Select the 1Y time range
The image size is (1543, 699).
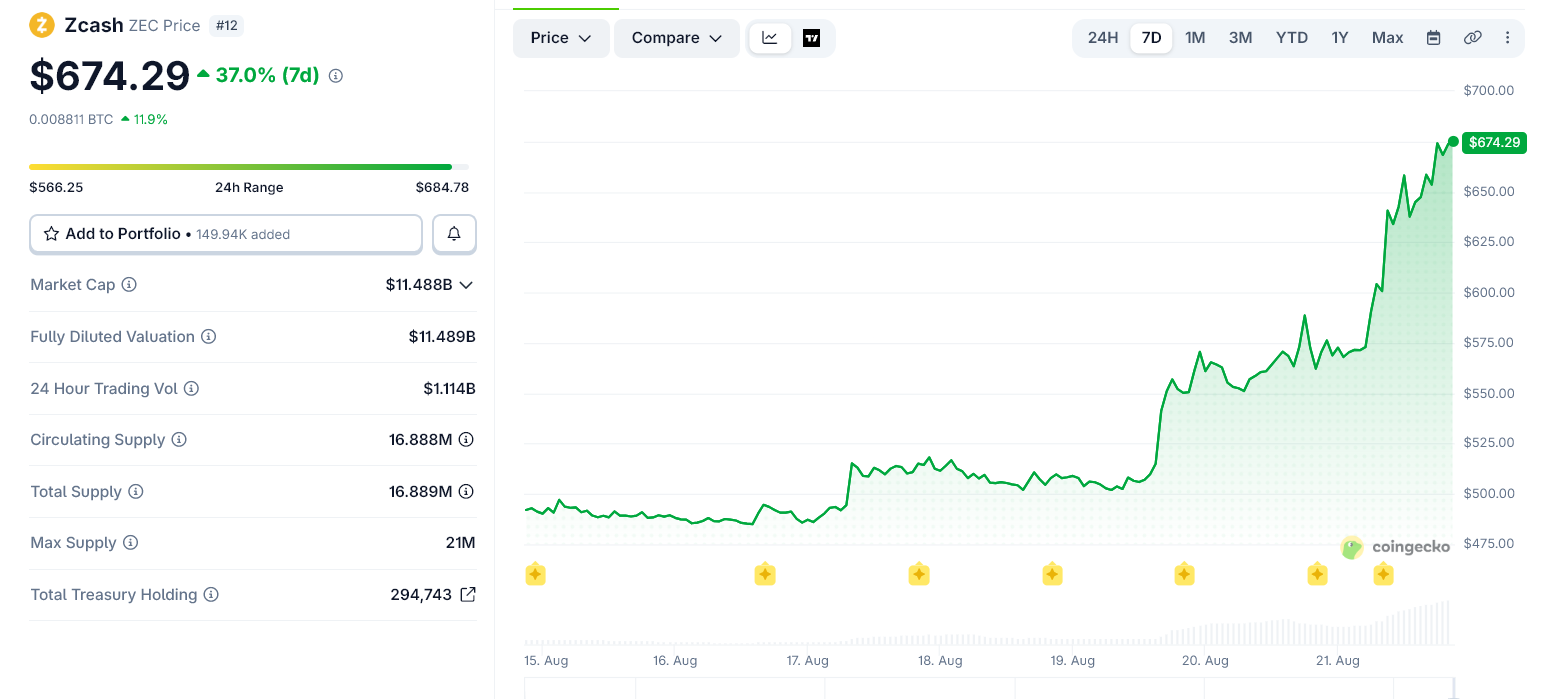click(1340, 38)
